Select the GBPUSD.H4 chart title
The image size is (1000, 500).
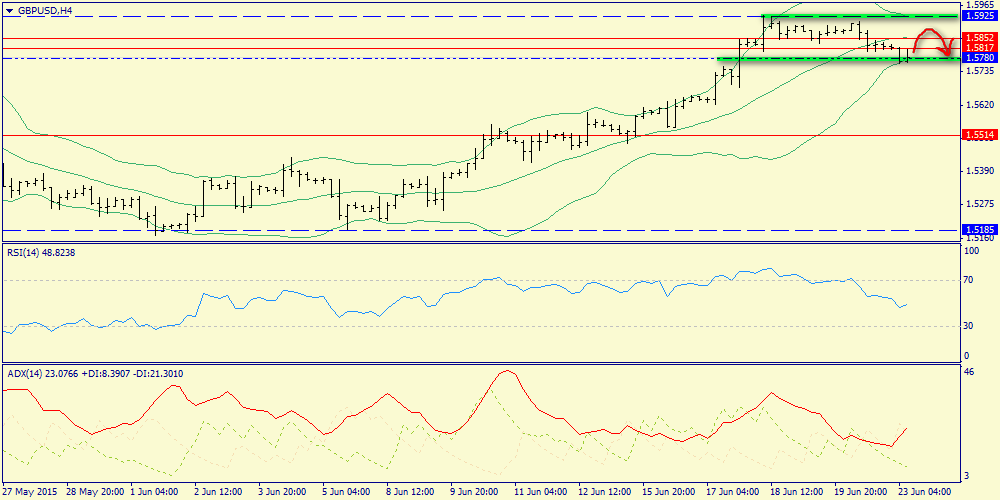pos(44,10)
